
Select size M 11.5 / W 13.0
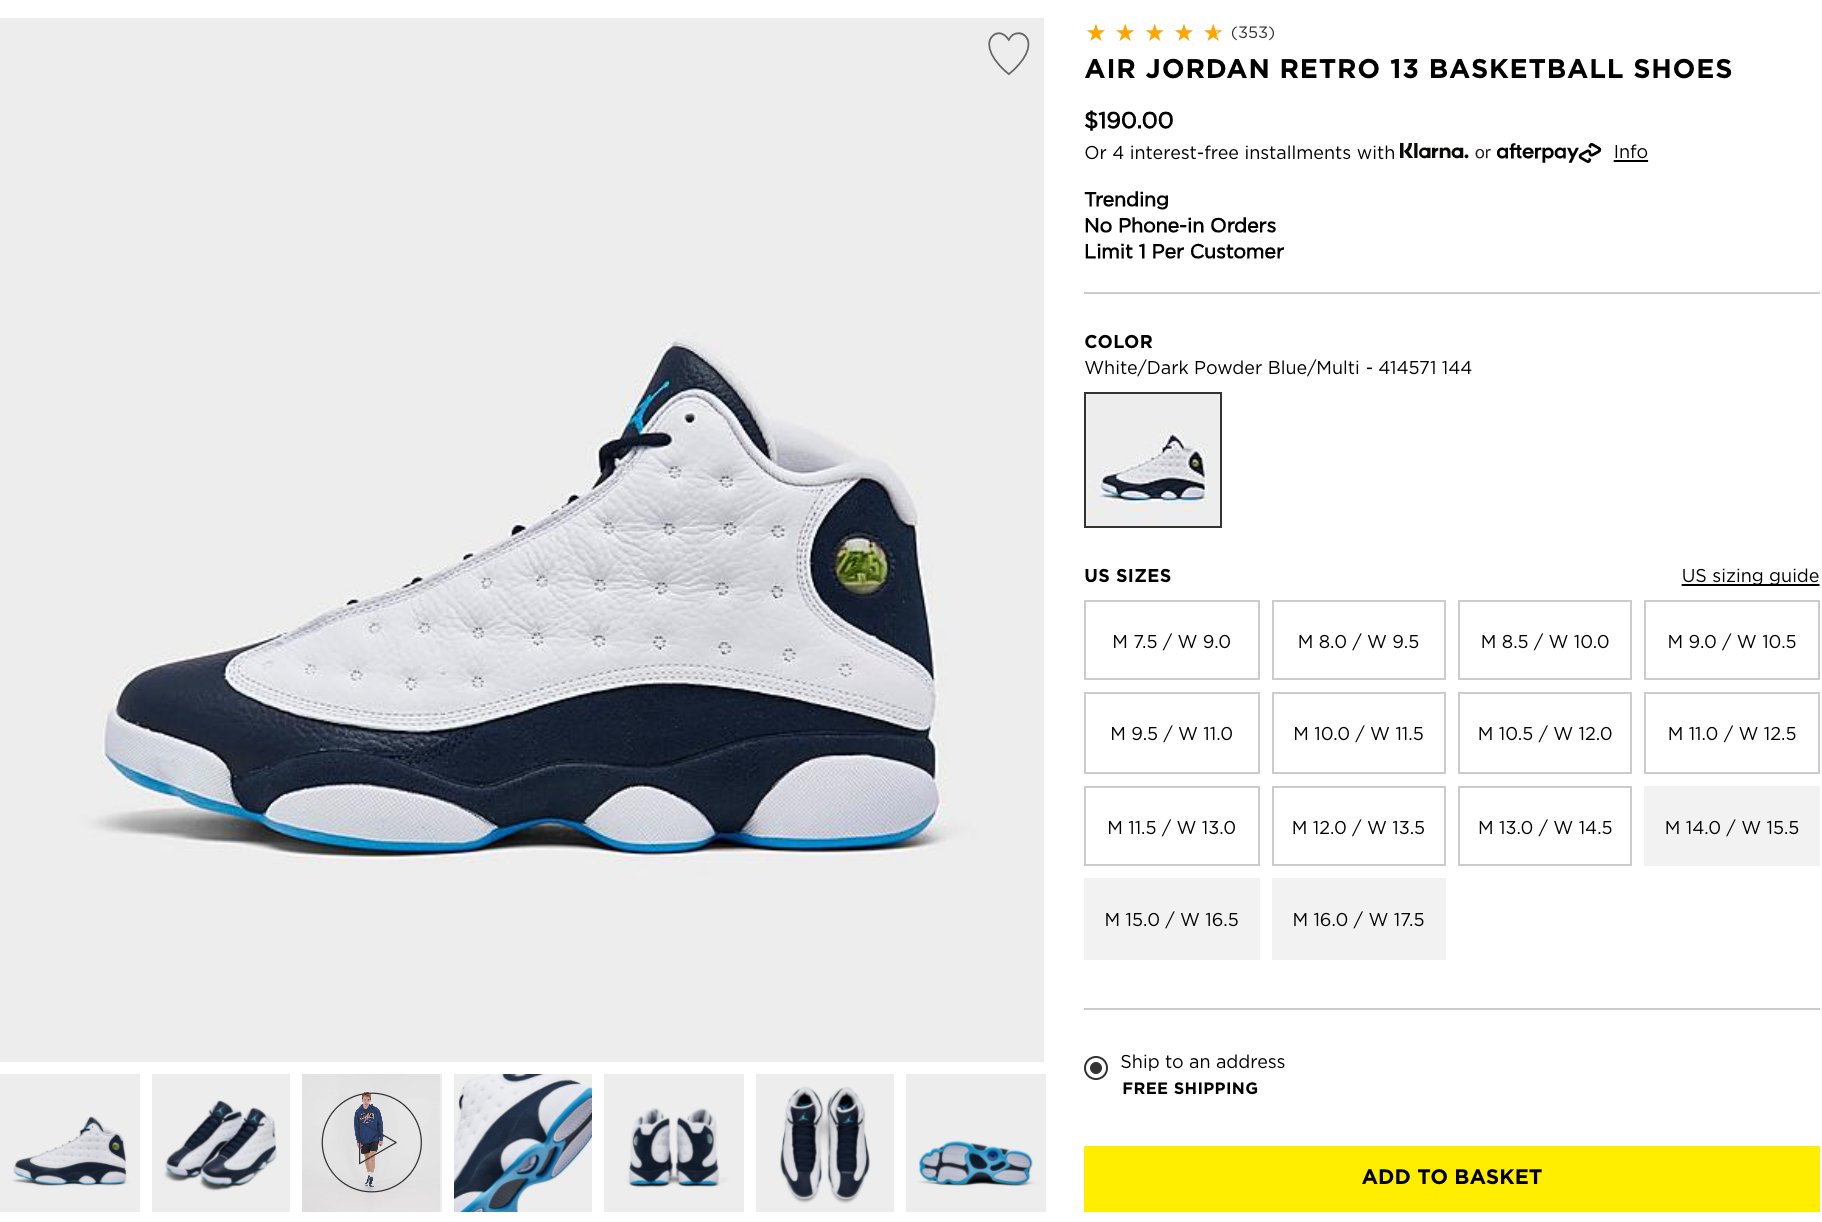point(1171,827)
